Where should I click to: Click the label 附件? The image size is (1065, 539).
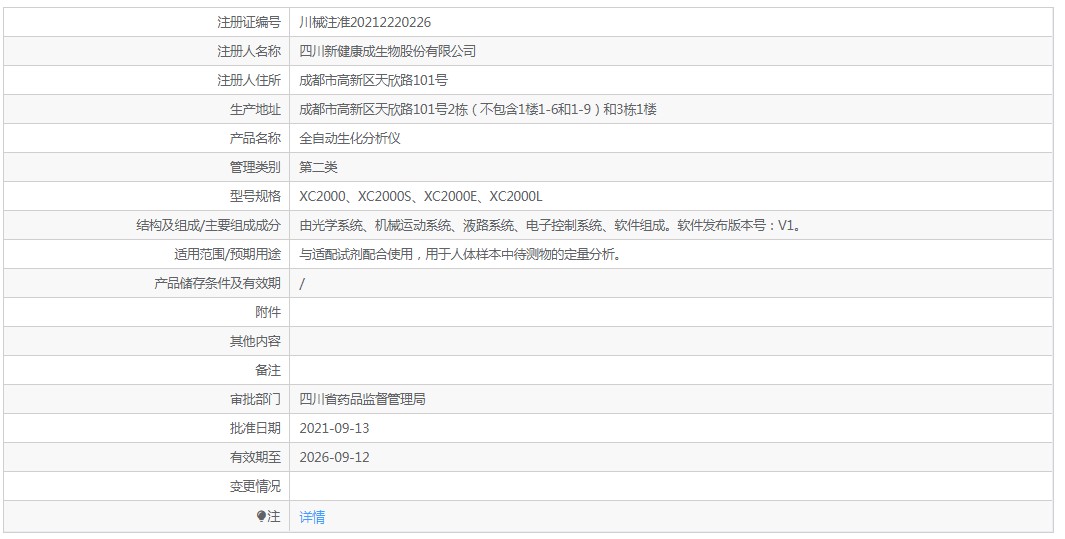click(x=268, y=313)
